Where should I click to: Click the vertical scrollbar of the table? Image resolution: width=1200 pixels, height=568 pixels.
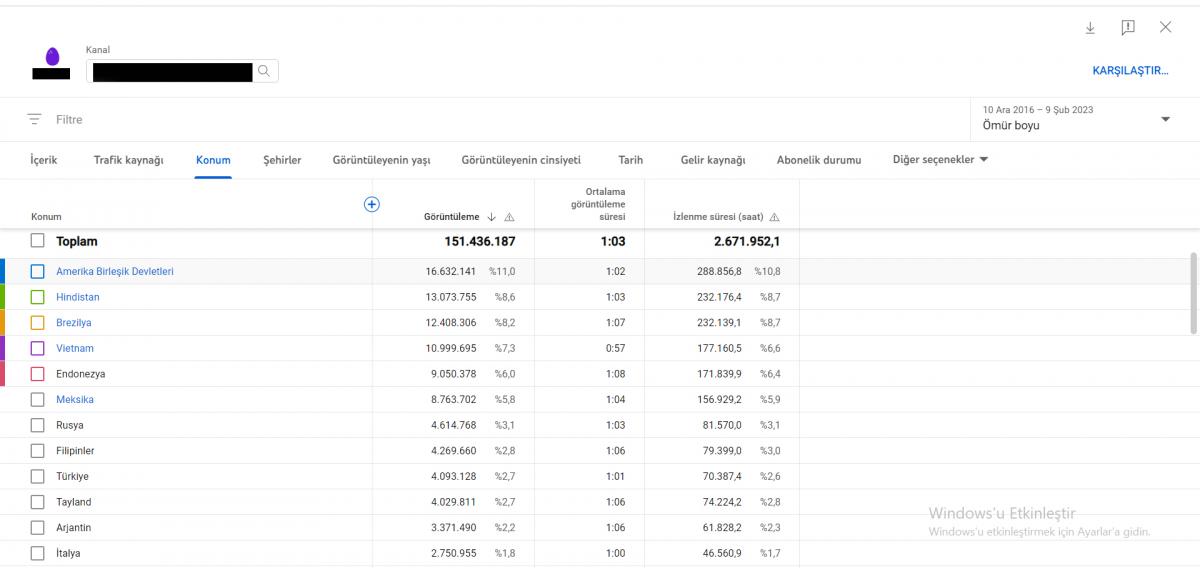[x=1193, y=293]
